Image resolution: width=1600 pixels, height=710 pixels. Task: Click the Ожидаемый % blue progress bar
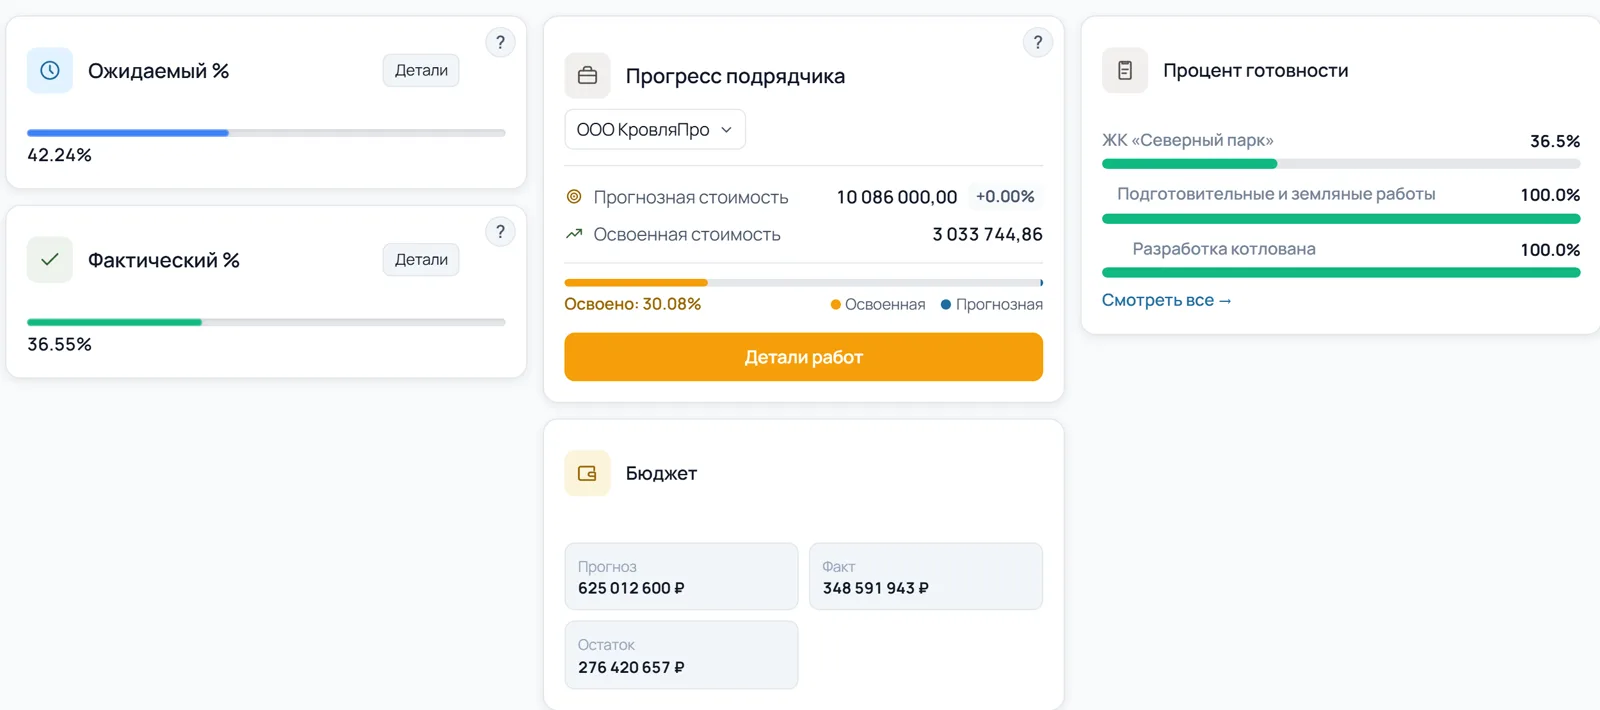click(266, 133)
